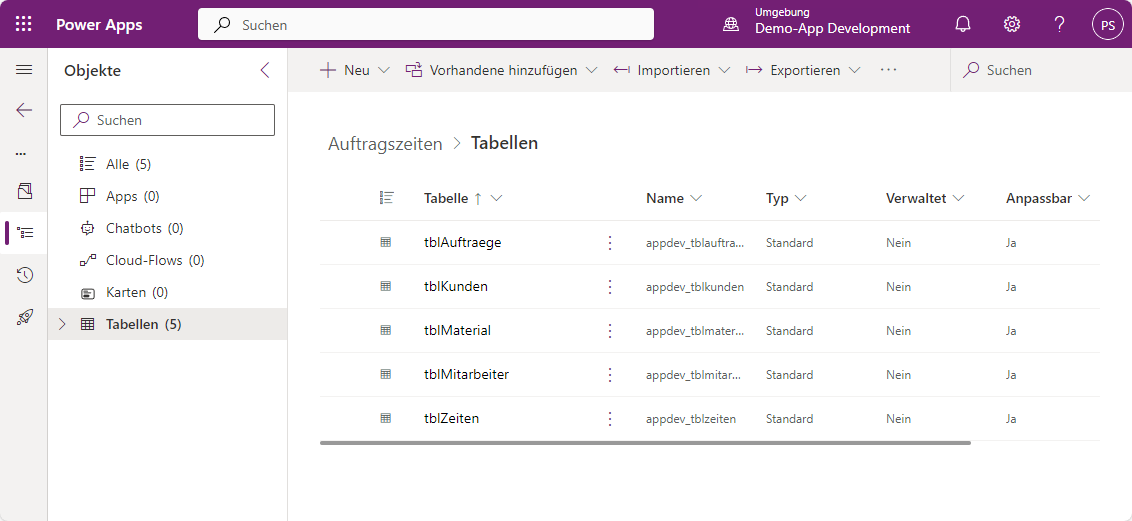
Task: Click the rocket publish icon in left rail
Action: (x=25, y=317)
